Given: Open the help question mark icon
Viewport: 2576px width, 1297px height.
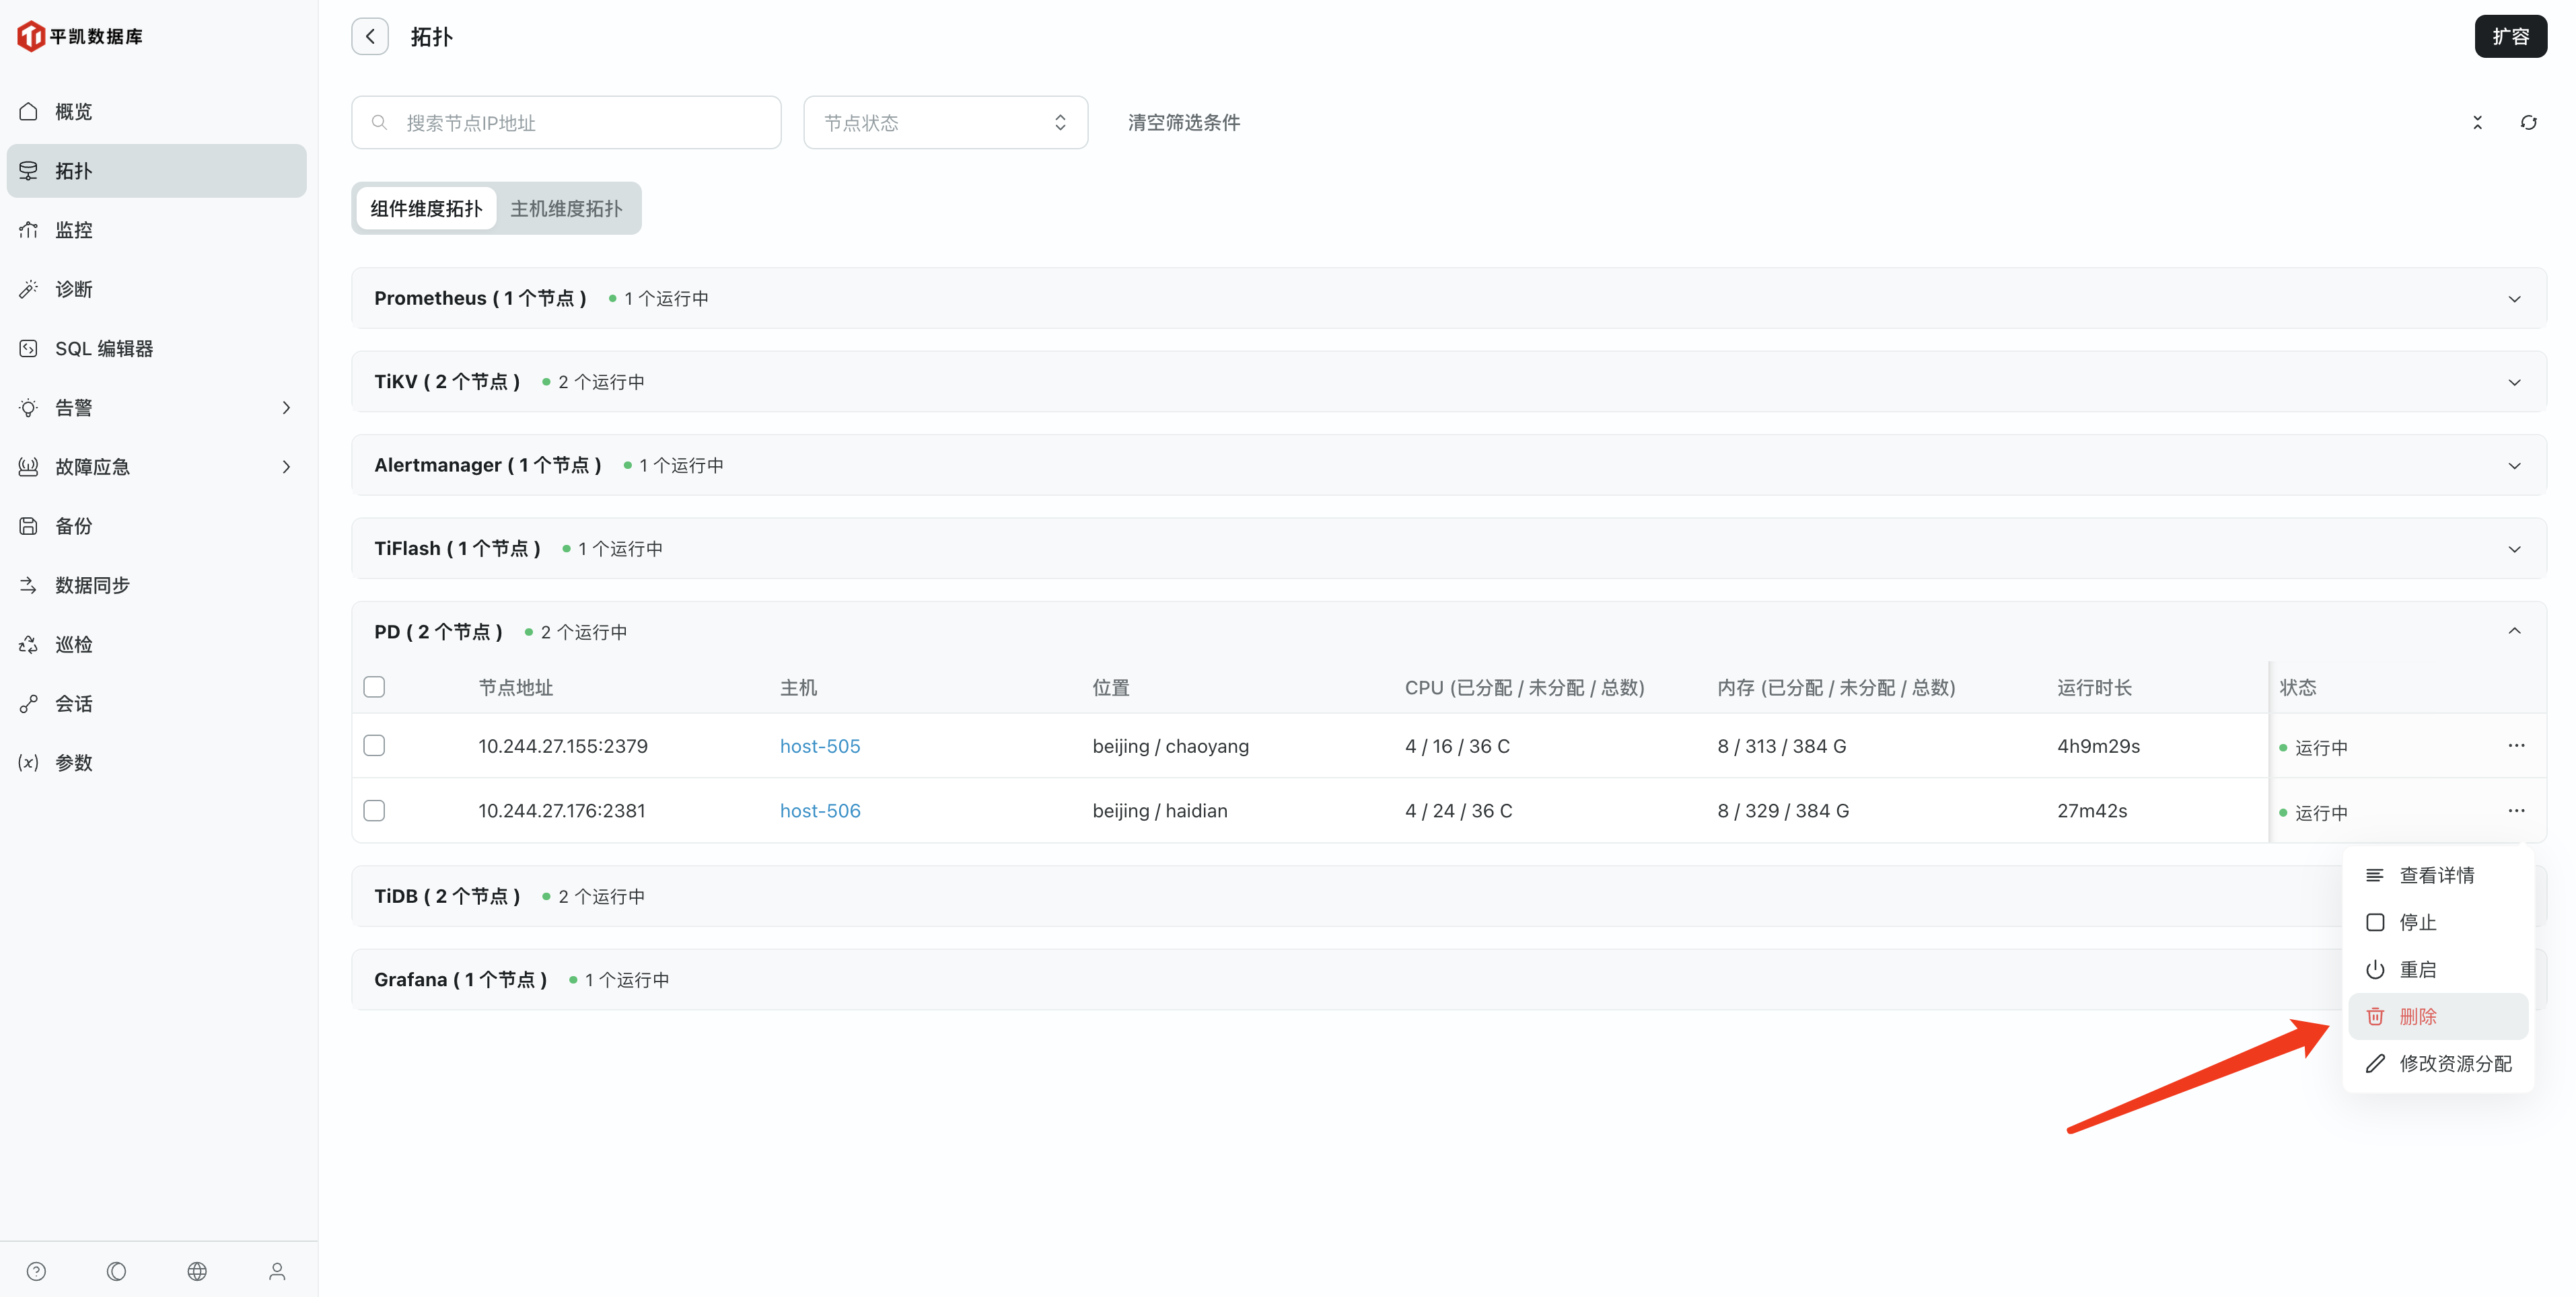Looking at the screenshot, I should tap(37, 1271).
